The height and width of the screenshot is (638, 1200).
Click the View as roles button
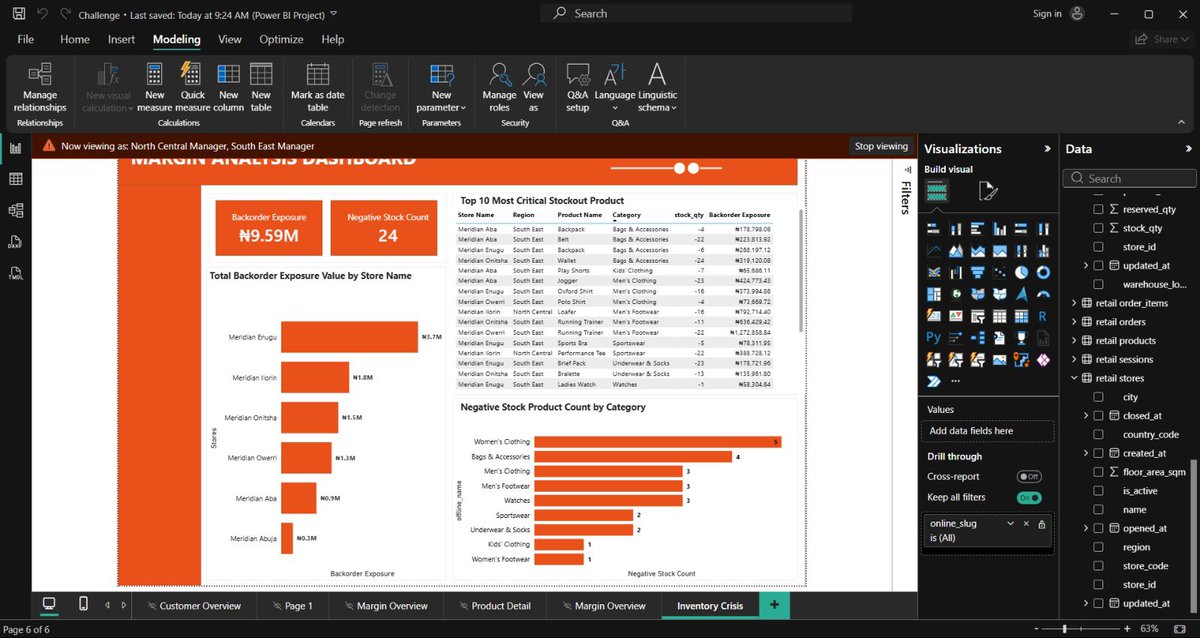click(x=533, y=88)
